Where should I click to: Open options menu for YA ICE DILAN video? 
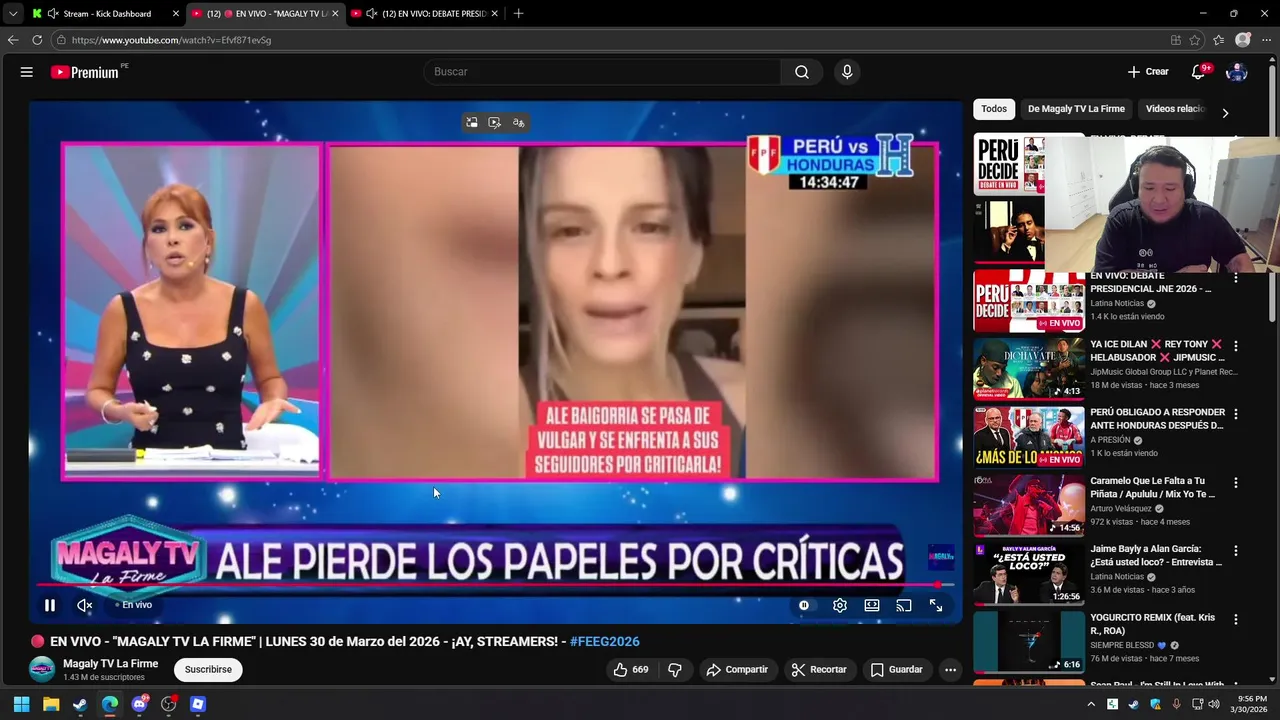click(1236, 346)
